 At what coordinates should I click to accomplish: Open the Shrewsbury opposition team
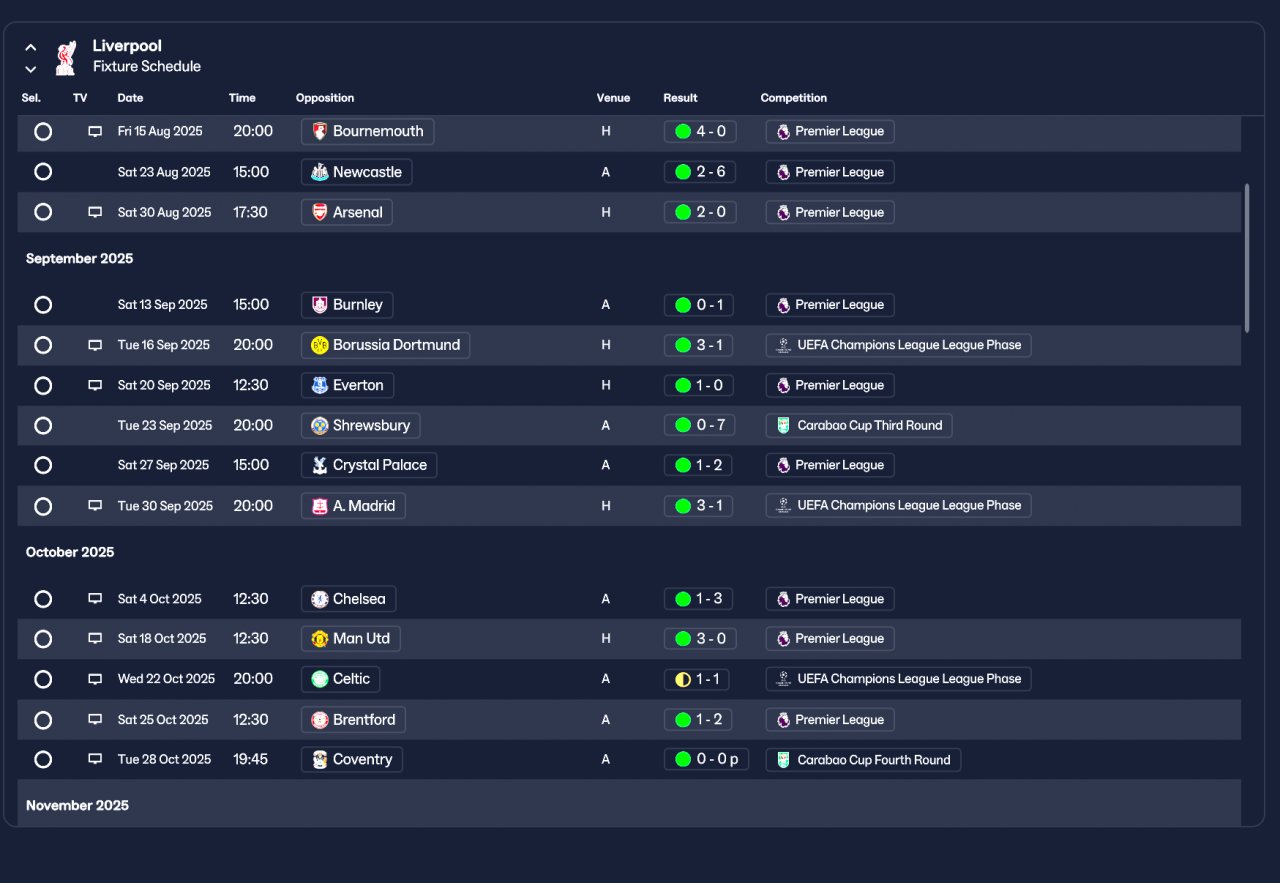point(361,425)
